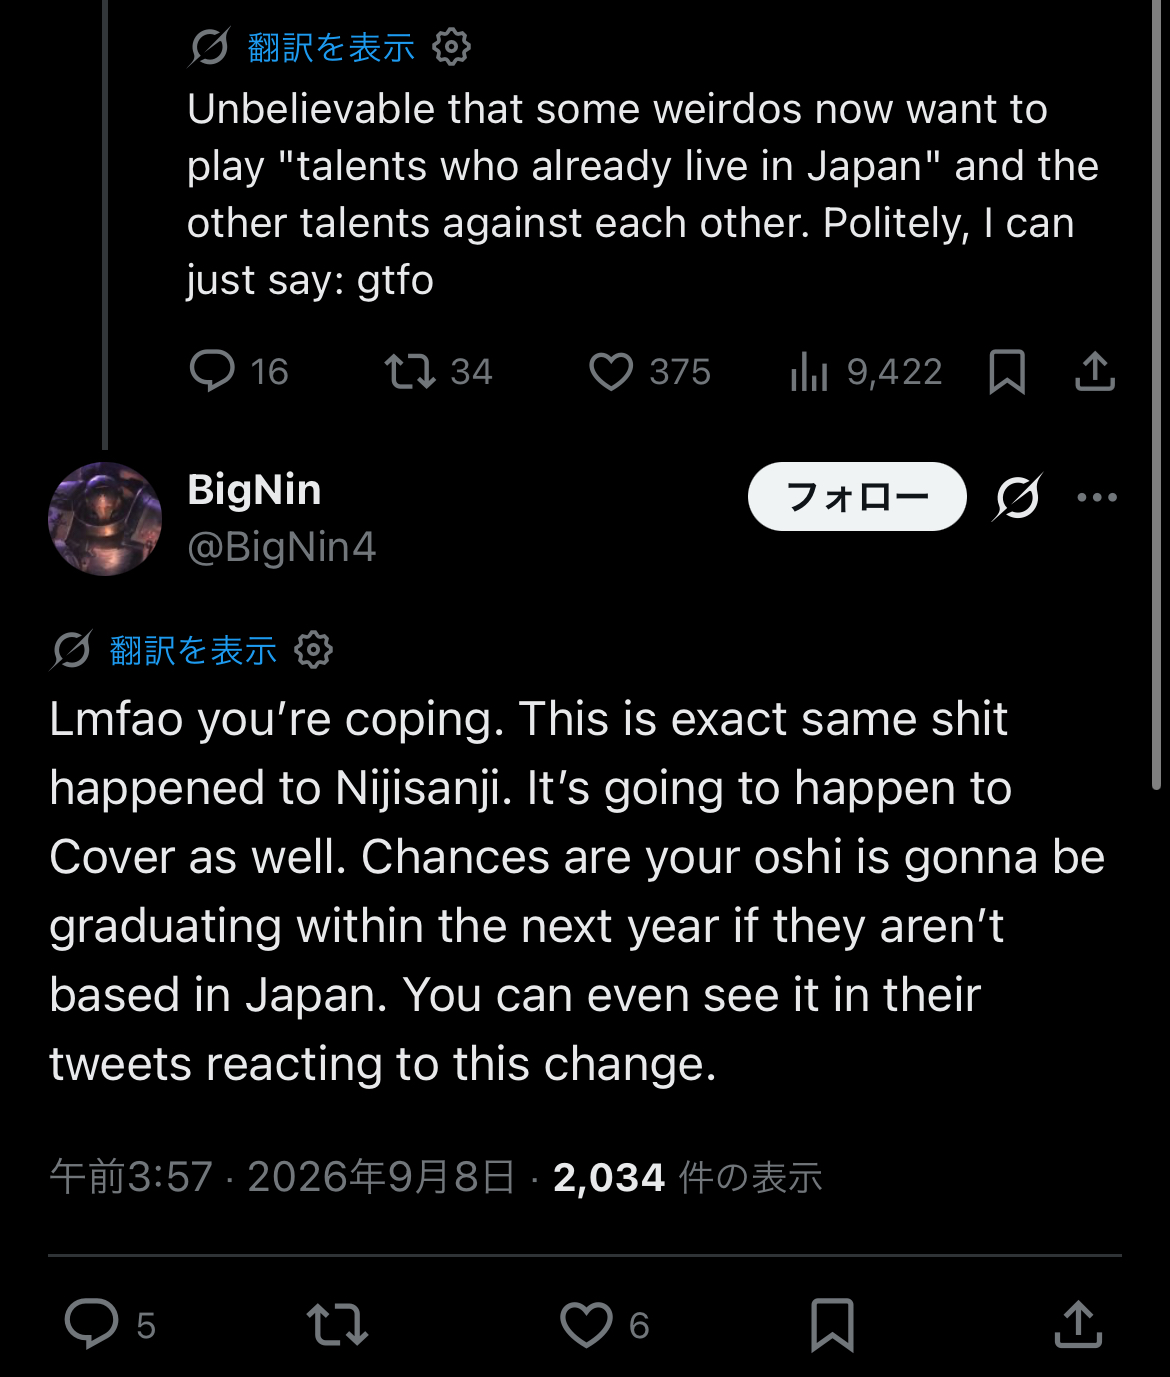Reply to BigNin's tweet with 5 replies

[92, 1324]
